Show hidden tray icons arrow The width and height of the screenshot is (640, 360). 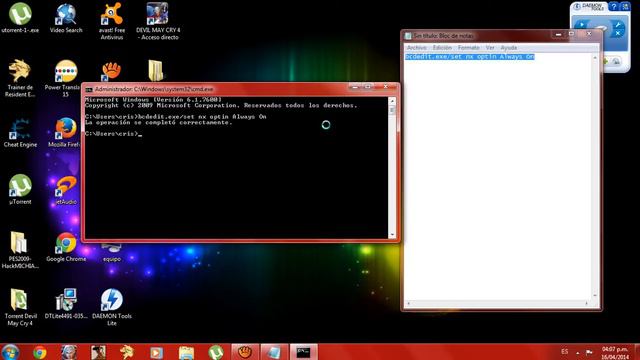(578, 352)
